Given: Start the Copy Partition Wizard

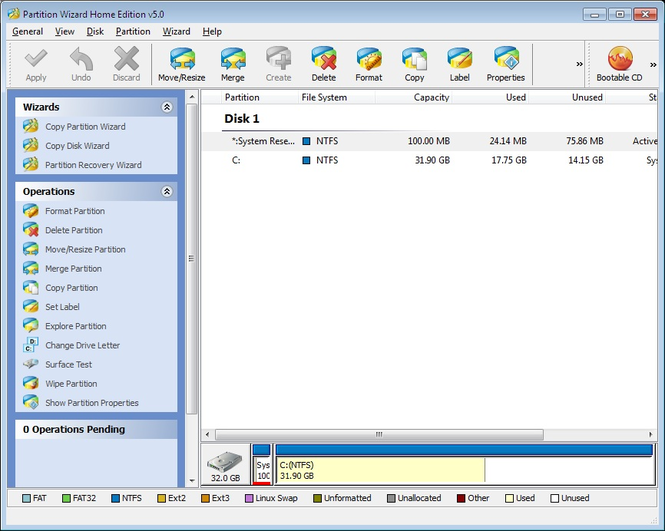Looking at the screenshot, I should (x=85, y=126).
